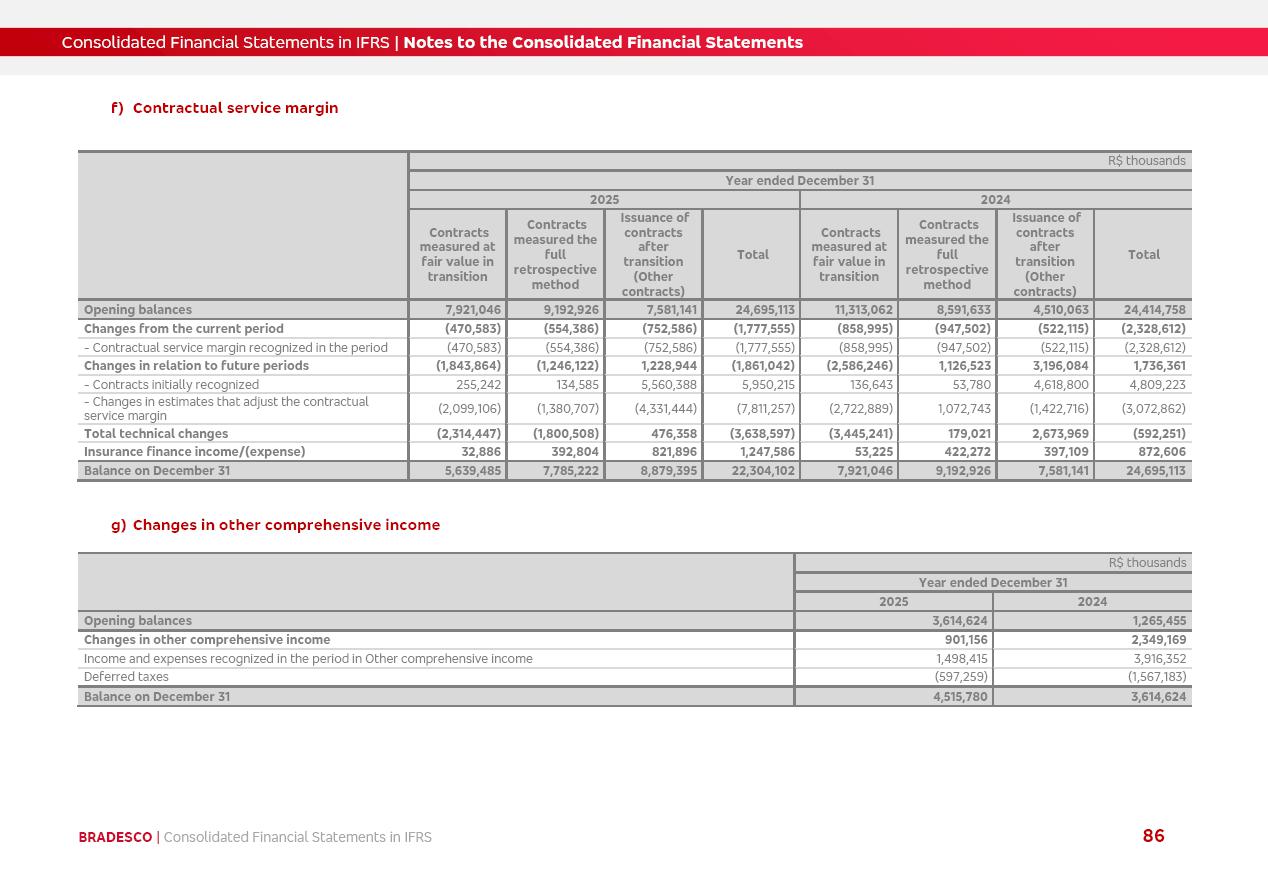
Task: Click "Notes to the Consolidated Financial Statements" header text
Action: (x=603, y=42)
